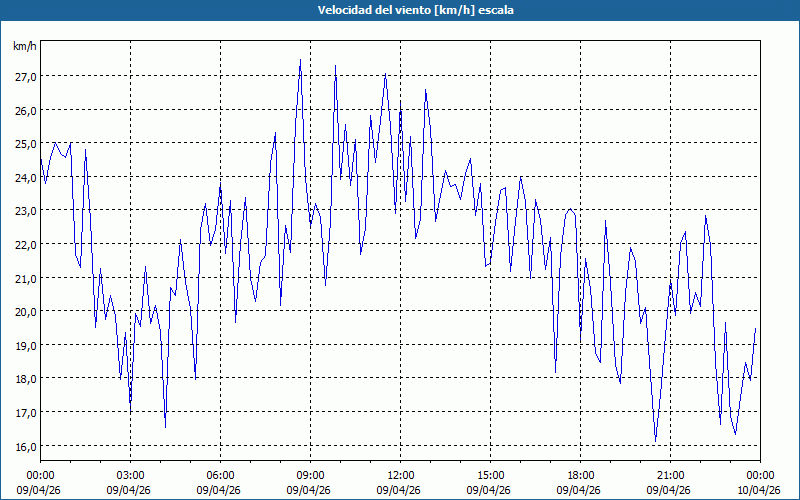
Task: Click the 00:00 label above 10/04/26
Action: [759, 475]
